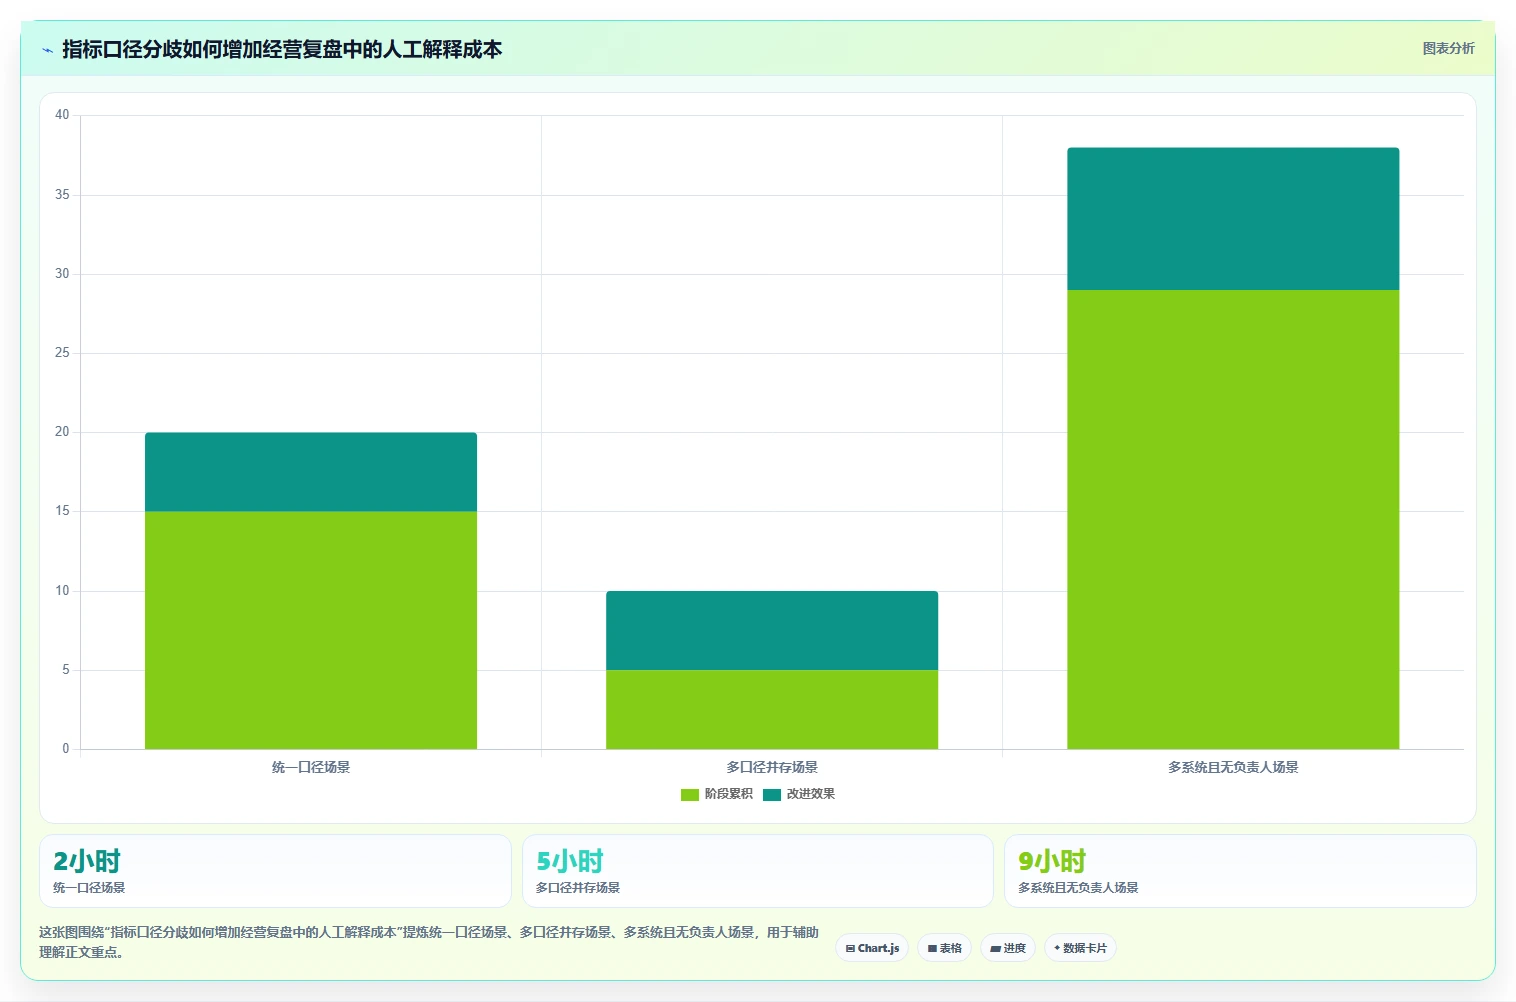Screen dimensions: 1516x1002
Task: Click the description paragraph starting with 这张图围绕
Action: 429,942
